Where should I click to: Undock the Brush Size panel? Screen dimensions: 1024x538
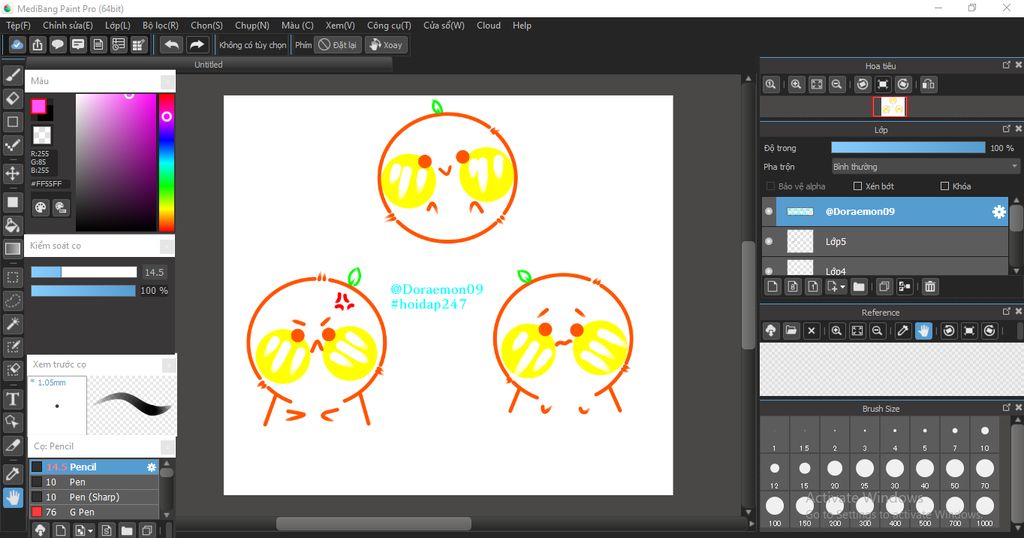coord(1006,407)
